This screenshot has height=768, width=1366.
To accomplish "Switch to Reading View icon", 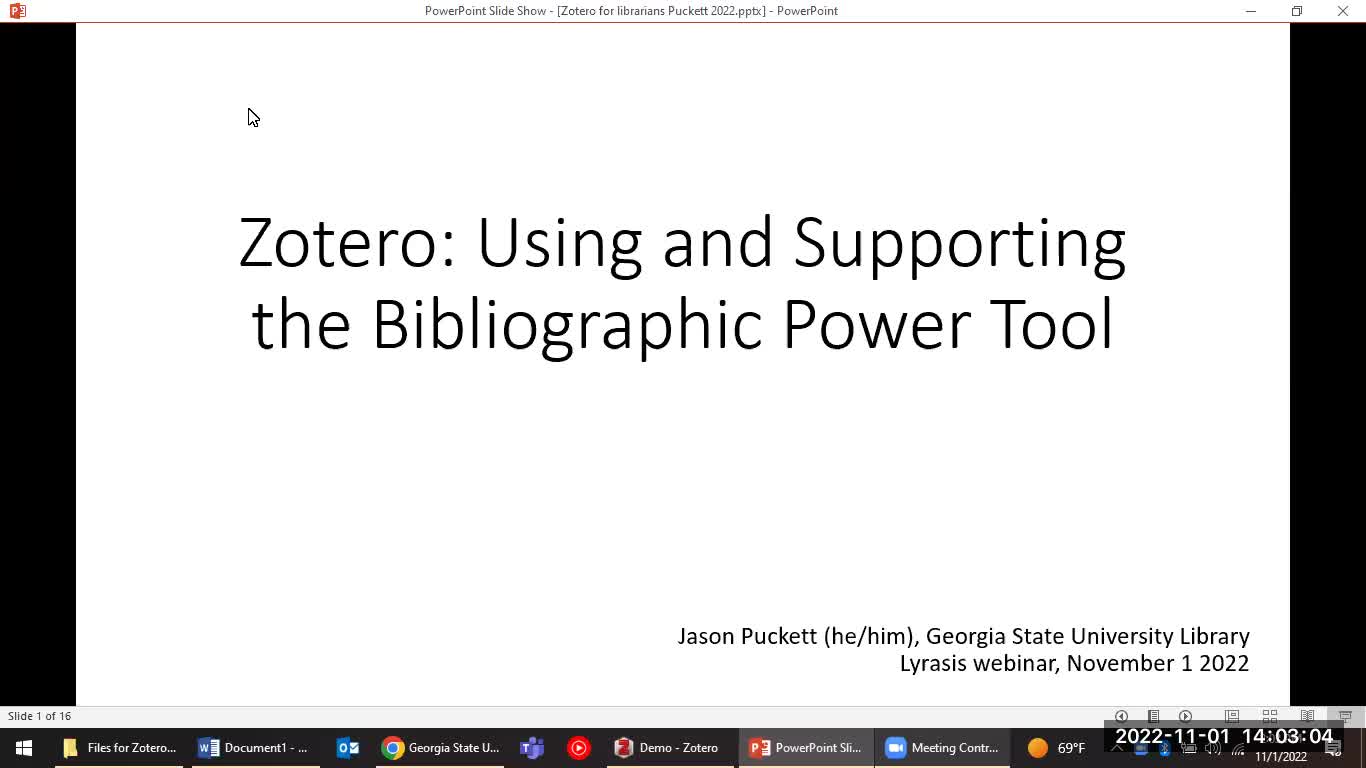I will coord(1307,716).
